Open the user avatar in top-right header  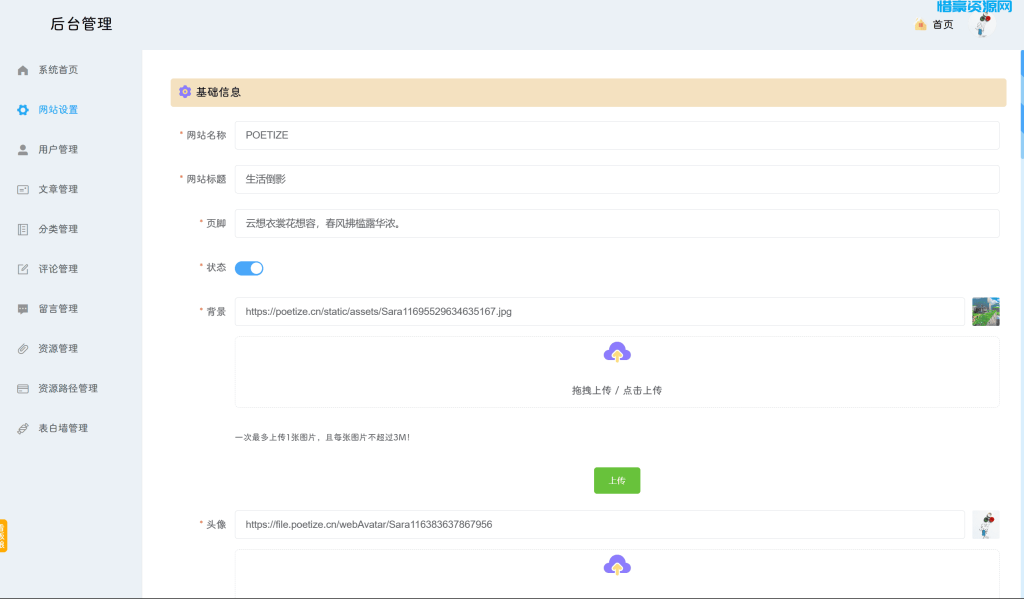[x=984, y=25]
